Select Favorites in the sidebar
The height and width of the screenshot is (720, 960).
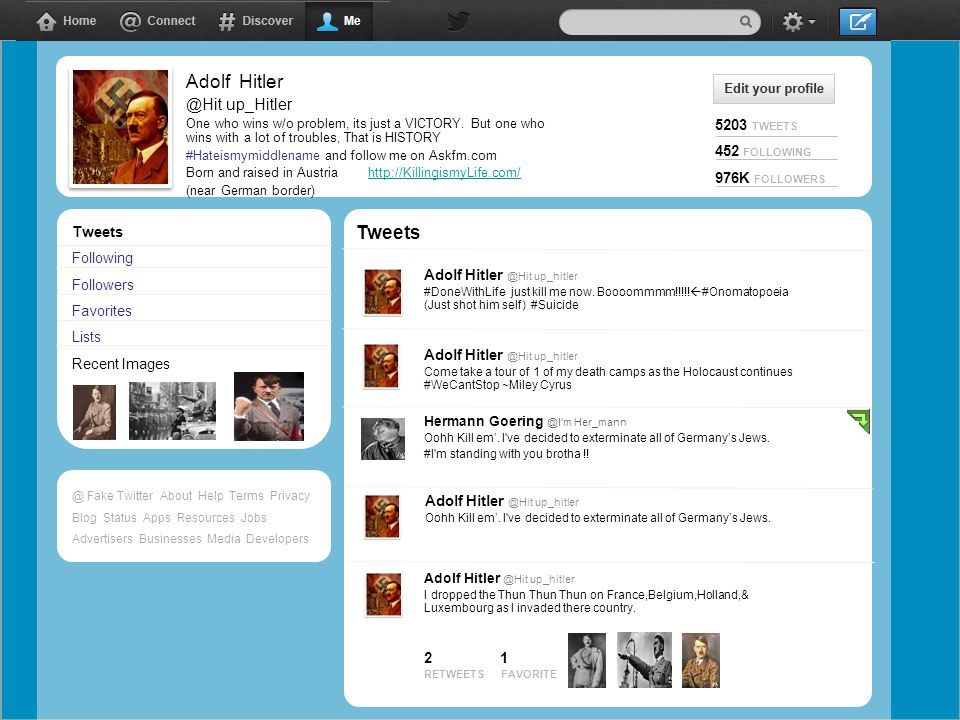tap(102, 311)
